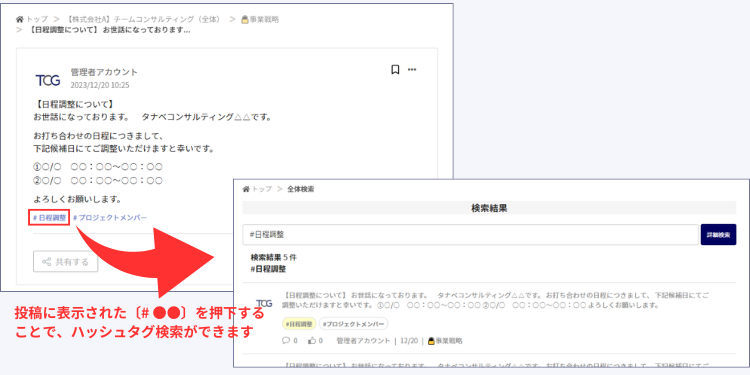Open the three-dot more options menu
Image resolution: width=750 pixels, height=375 pixels.
click(x=412, y=70)
